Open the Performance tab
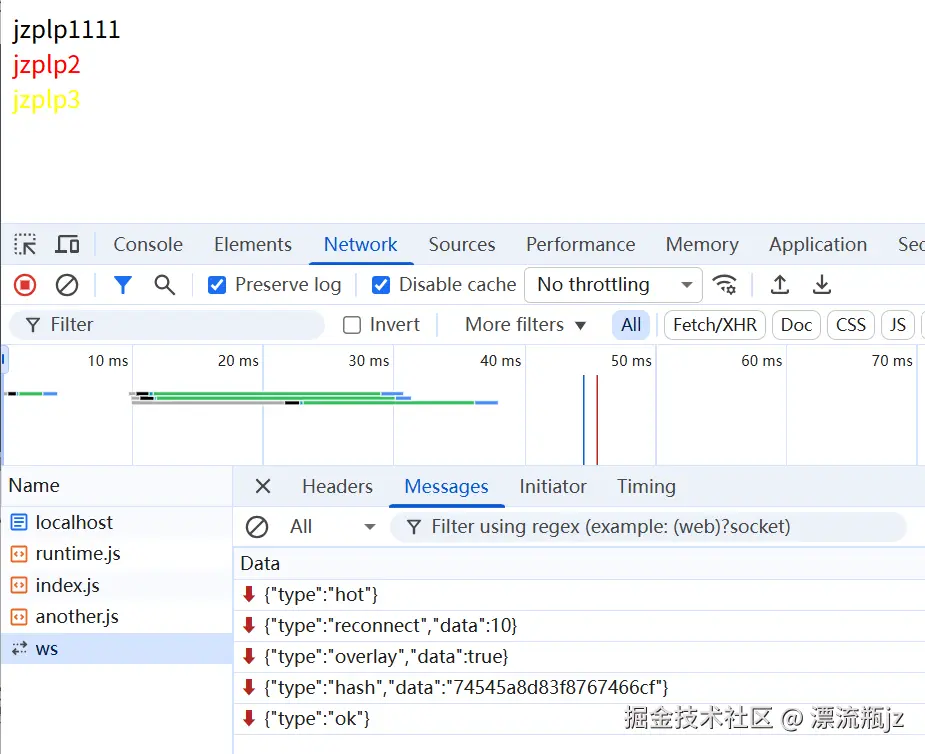 pyautogui.click(x=580, y=244)
